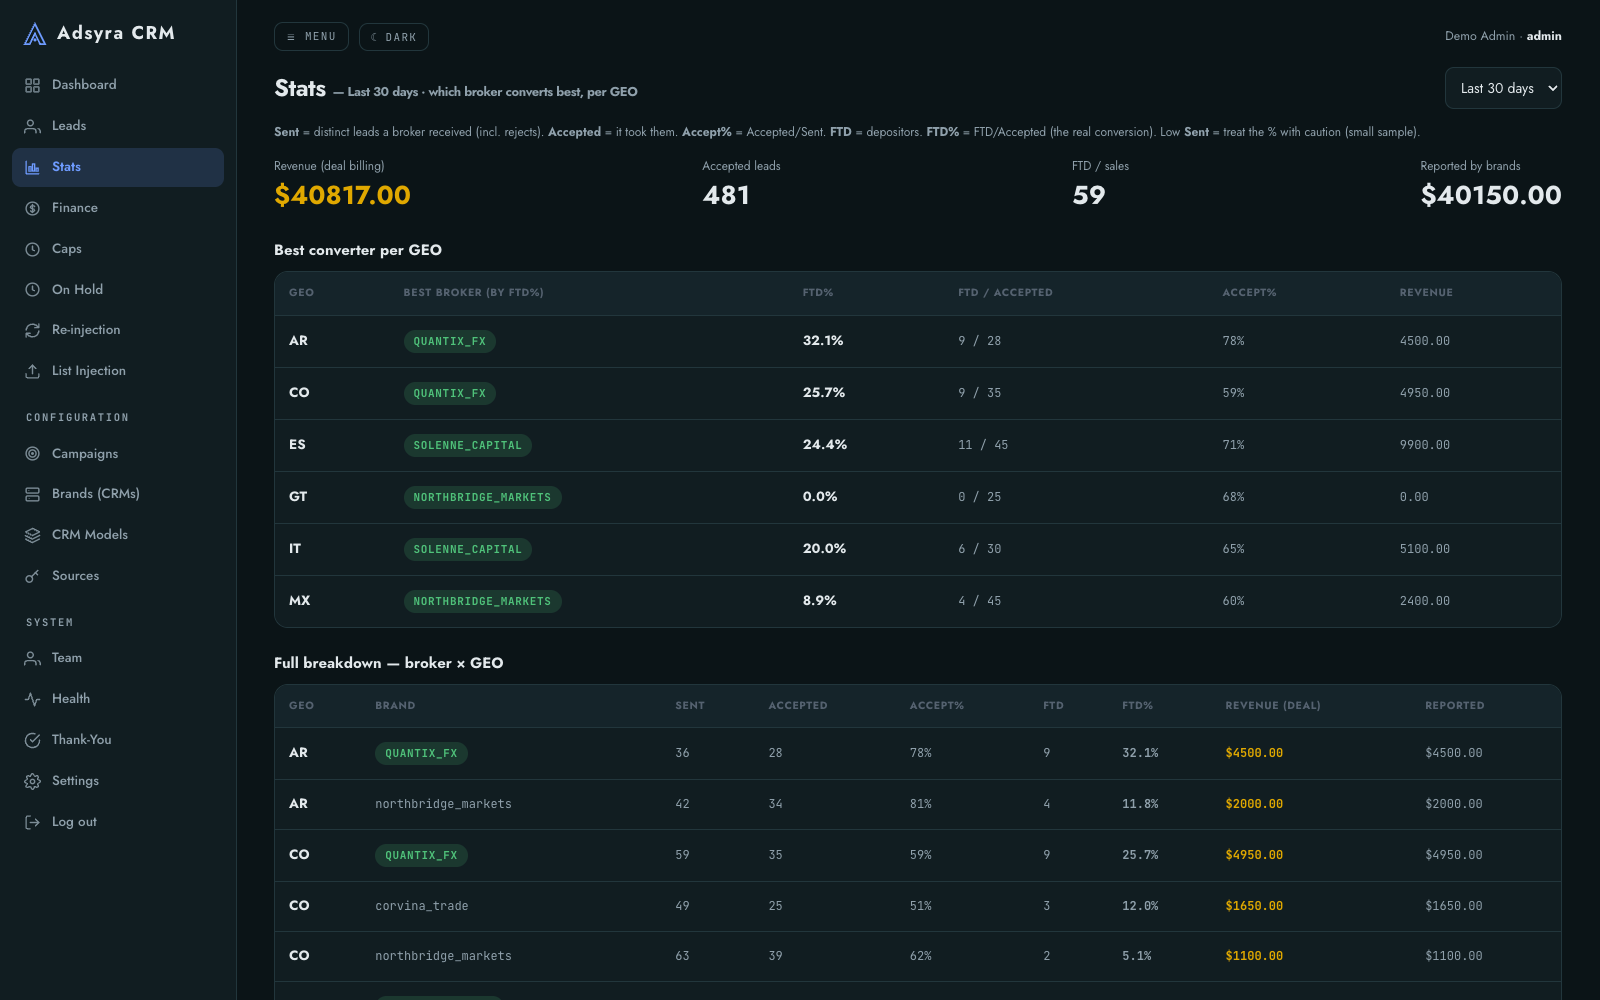Click 9900.00 revenue in ES row
Screen dimensions: 1600x1000
click(1425, 445)
